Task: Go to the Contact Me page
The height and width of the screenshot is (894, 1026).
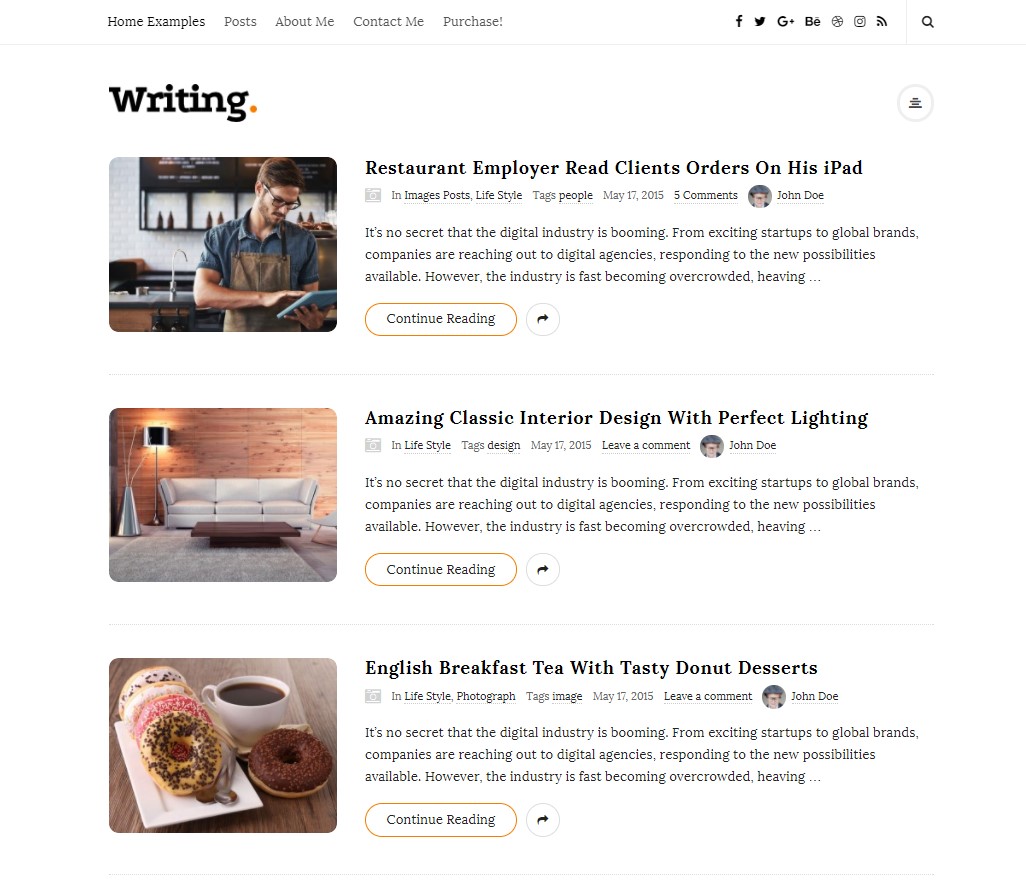Action: tap(389, 22)
